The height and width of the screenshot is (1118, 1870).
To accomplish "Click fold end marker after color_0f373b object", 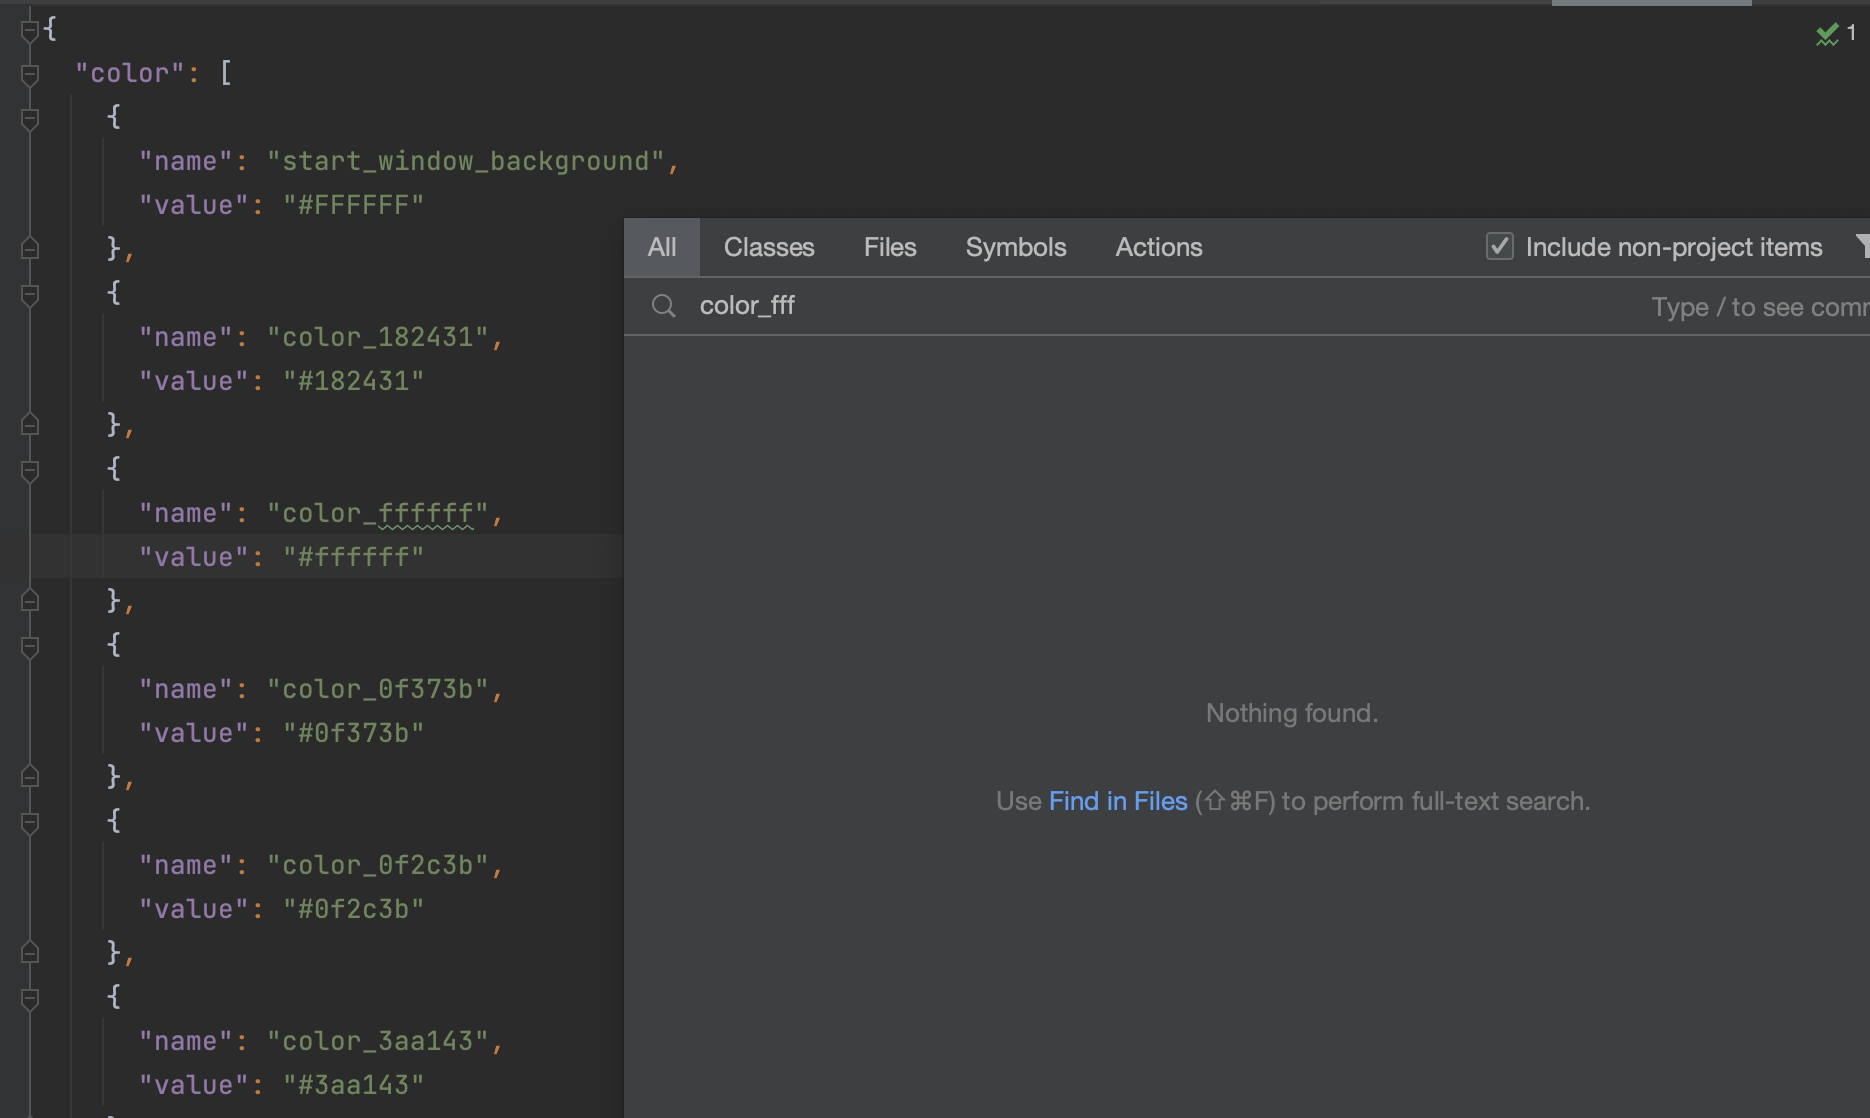I will point(30,776).
